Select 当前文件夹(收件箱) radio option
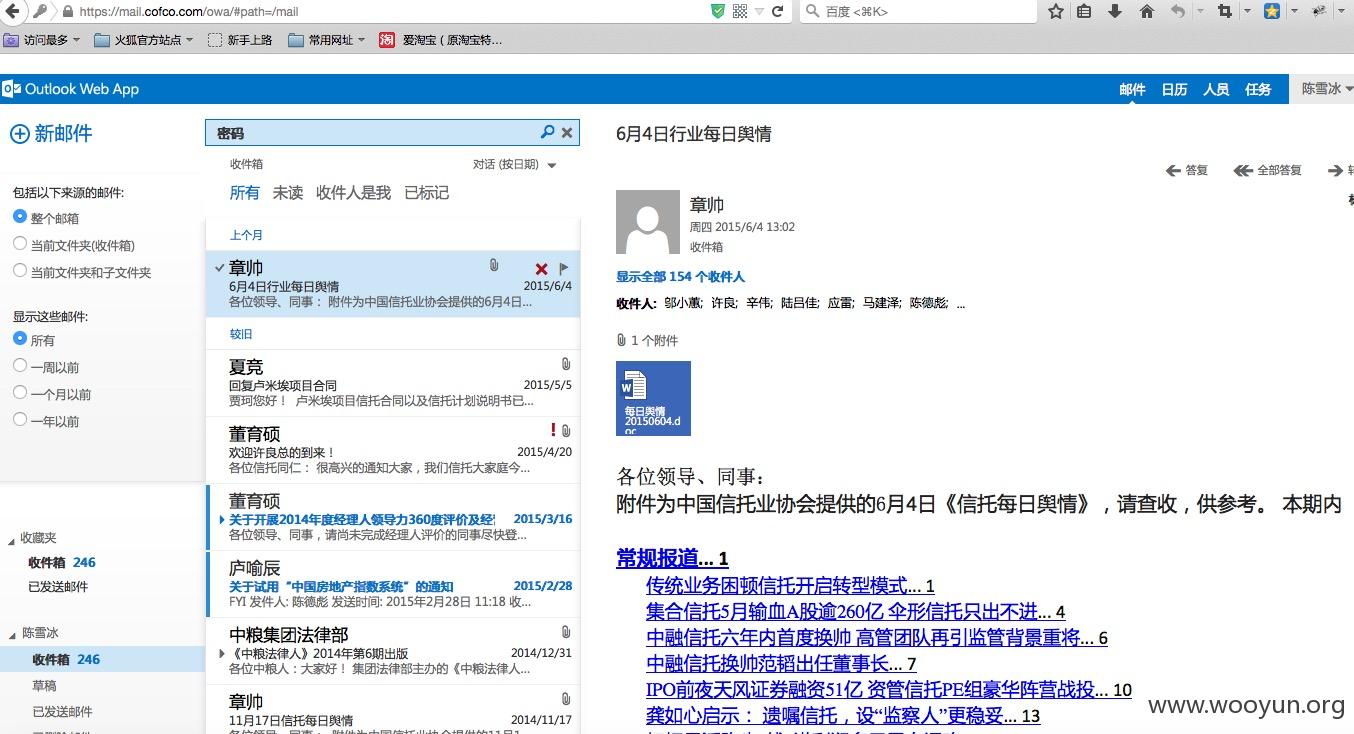The height and width of the screenshot is (734, 1354). pos(20,244)
